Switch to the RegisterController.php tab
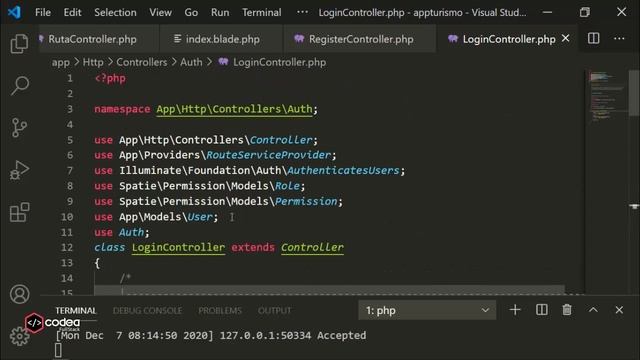This screenshot has width=640, height=360. (360, 39)
